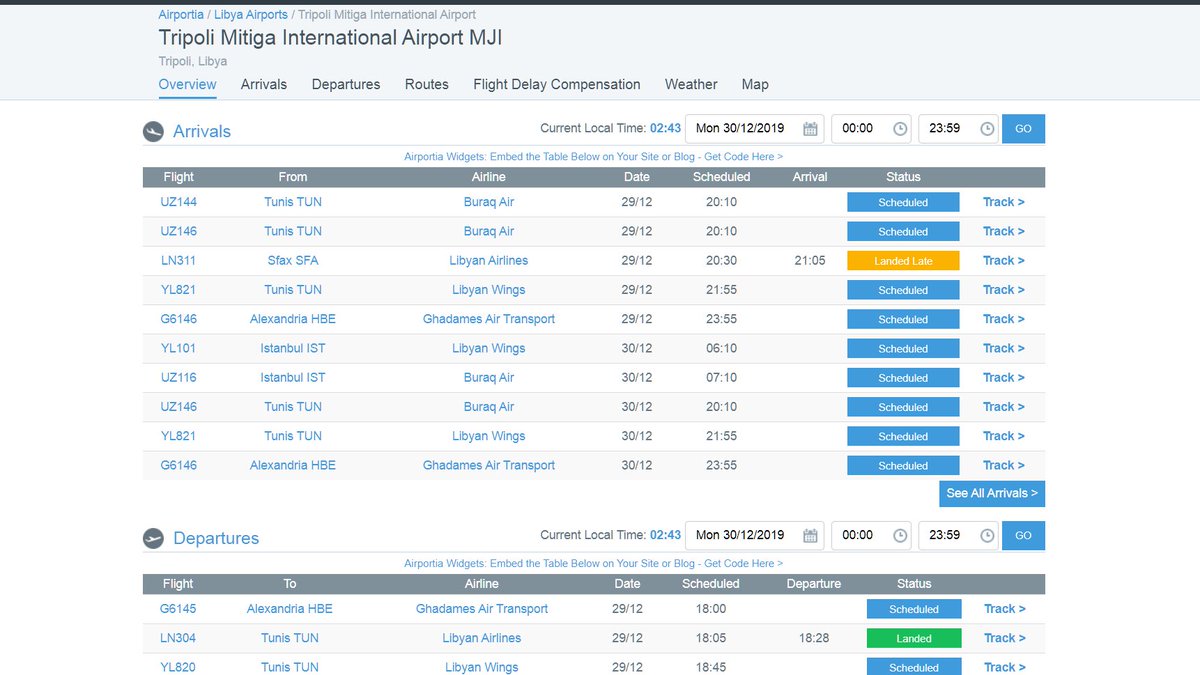This screenshot has width=1200, height=675.
Task: Open calendar icon in Departures date field
Action: click(x=810, y=536)
